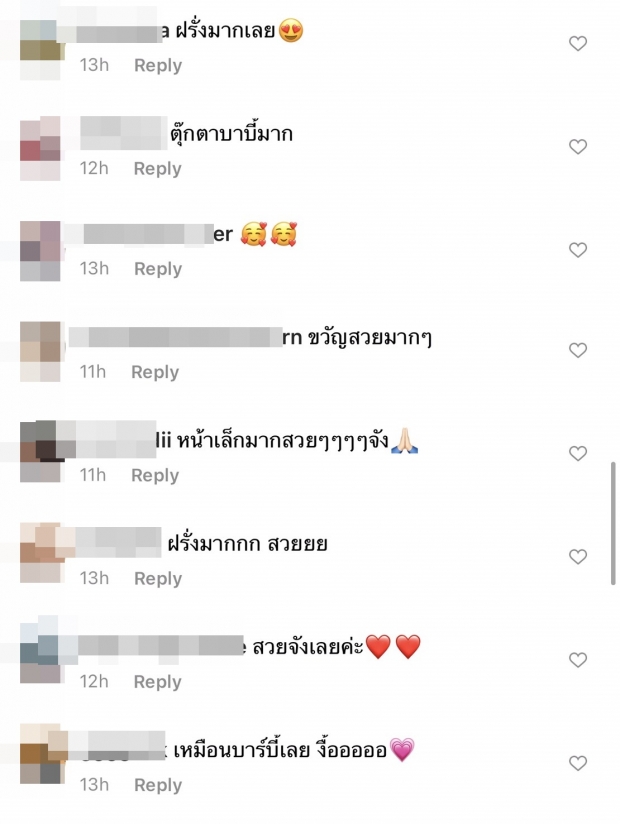Tap the heart beside ตุ๊กตาบาบี้มาก comment
The width and height of the screenshot is (620, 824).
tap(578, 146)
